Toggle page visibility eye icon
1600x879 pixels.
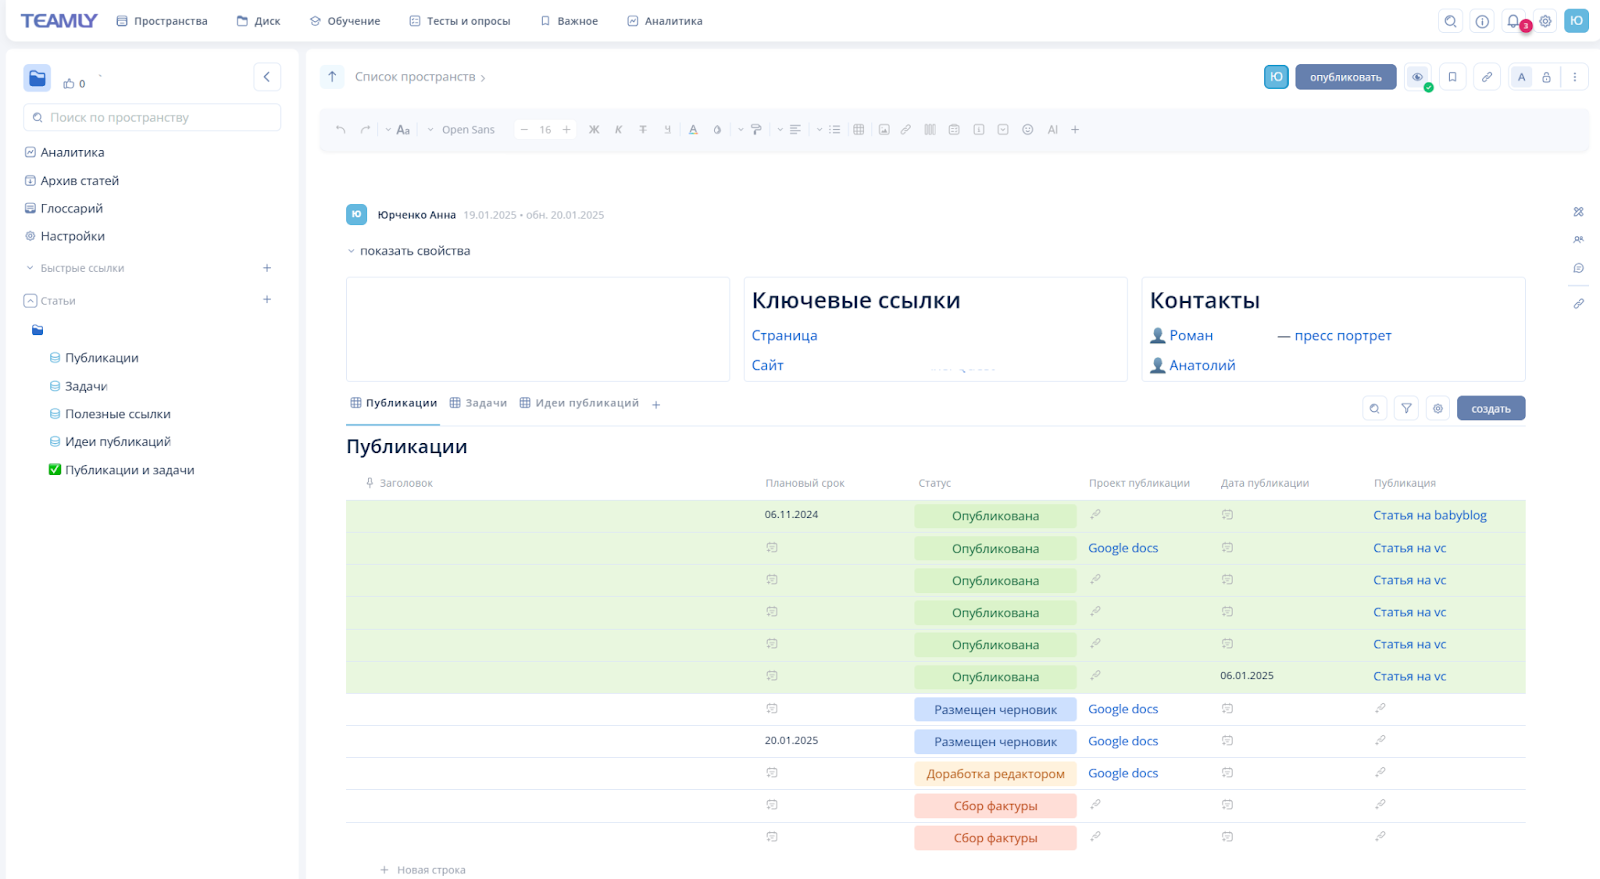point(1418,77)
